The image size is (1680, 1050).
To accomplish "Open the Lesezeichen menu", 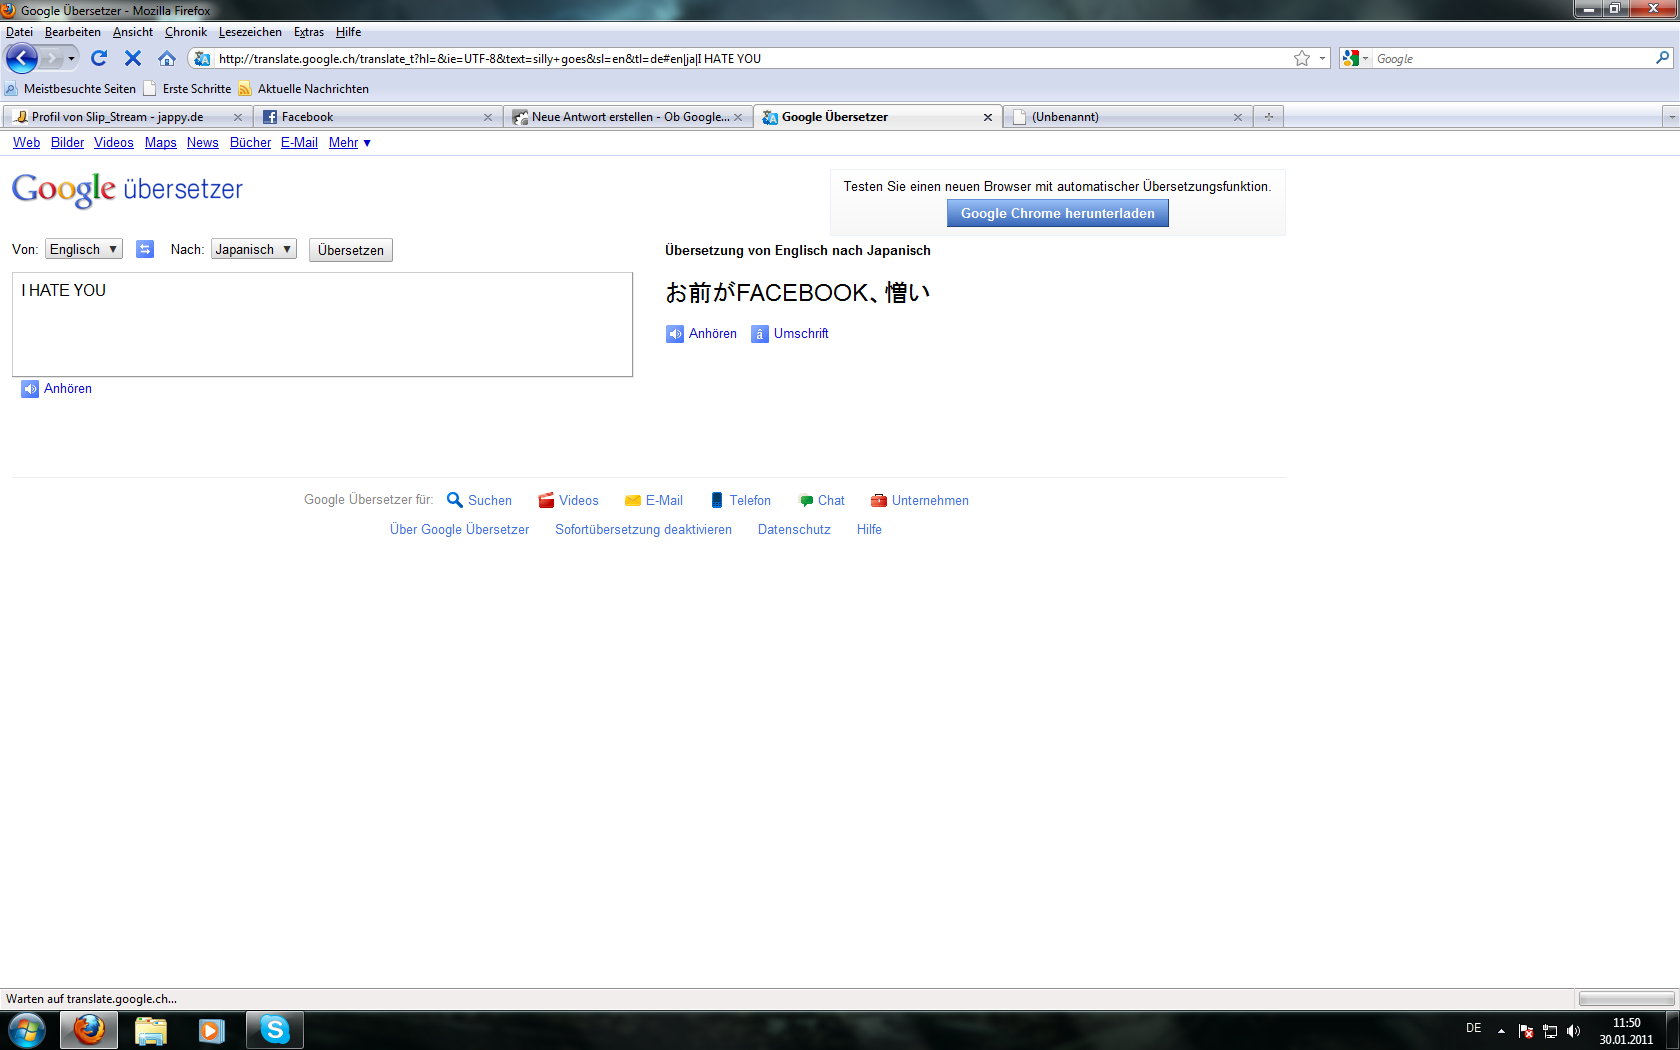I will click(x=250, y=32).
